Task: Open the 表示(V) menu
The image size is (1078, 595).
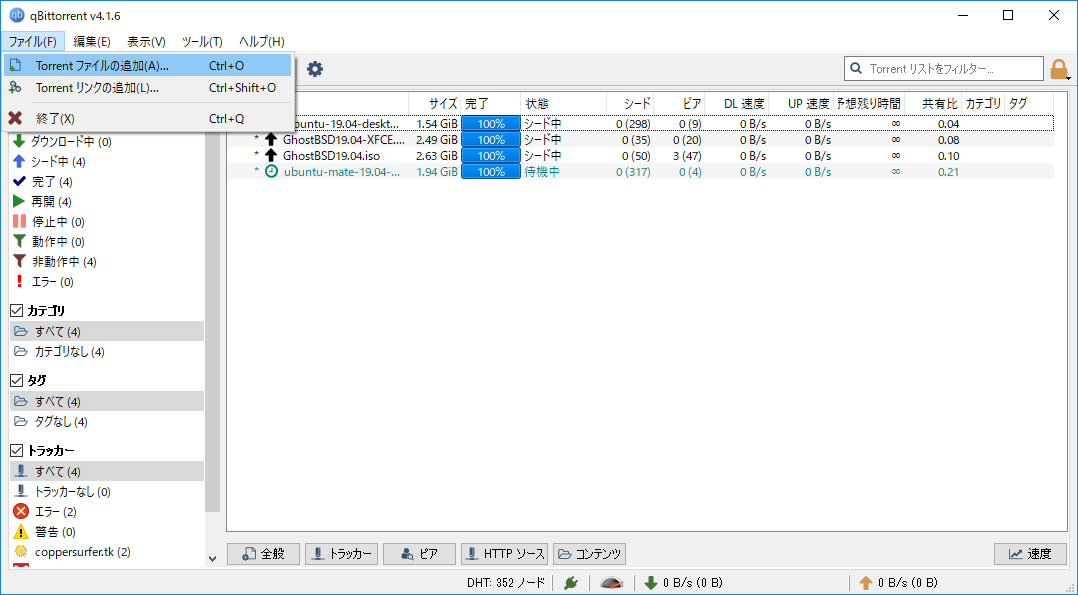Action: pyautogui.click(x=146, y=41)
